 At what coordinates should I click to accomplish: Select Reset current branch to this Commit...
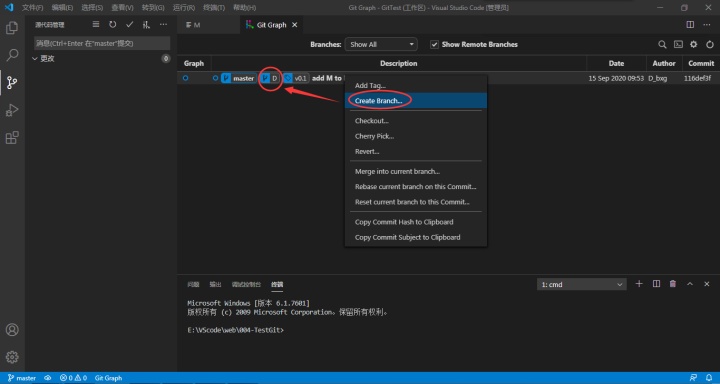[x=416, y=202]
